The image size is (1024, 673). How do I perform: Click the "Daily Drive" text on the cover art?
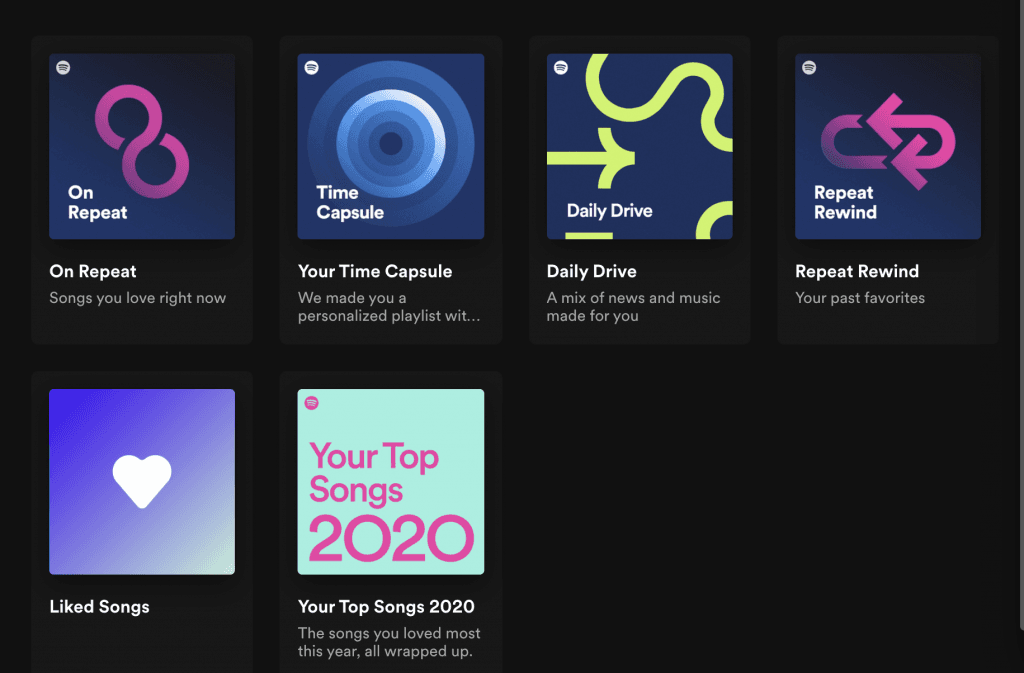609,211
